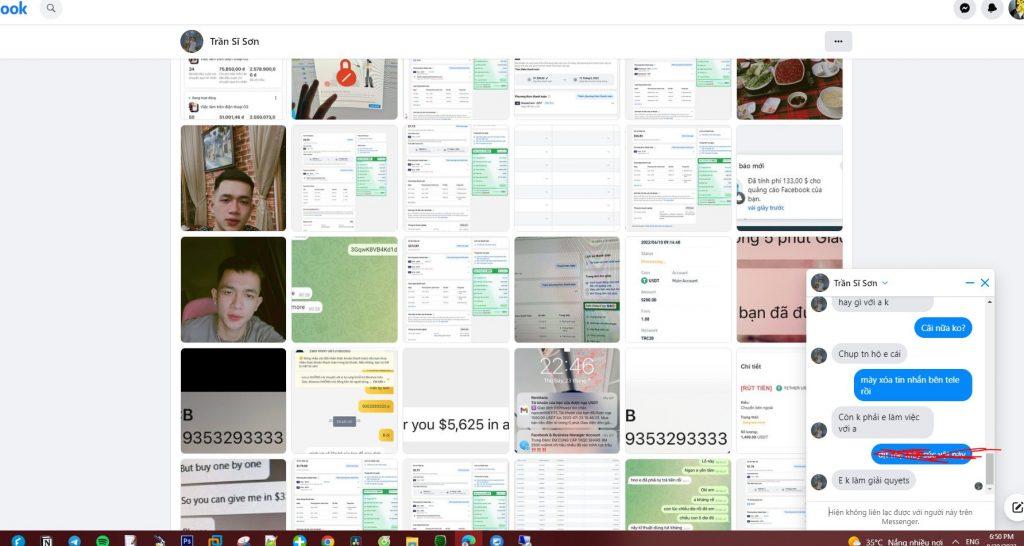Open the Messenger icon in top bar

(x=965, y=8)
